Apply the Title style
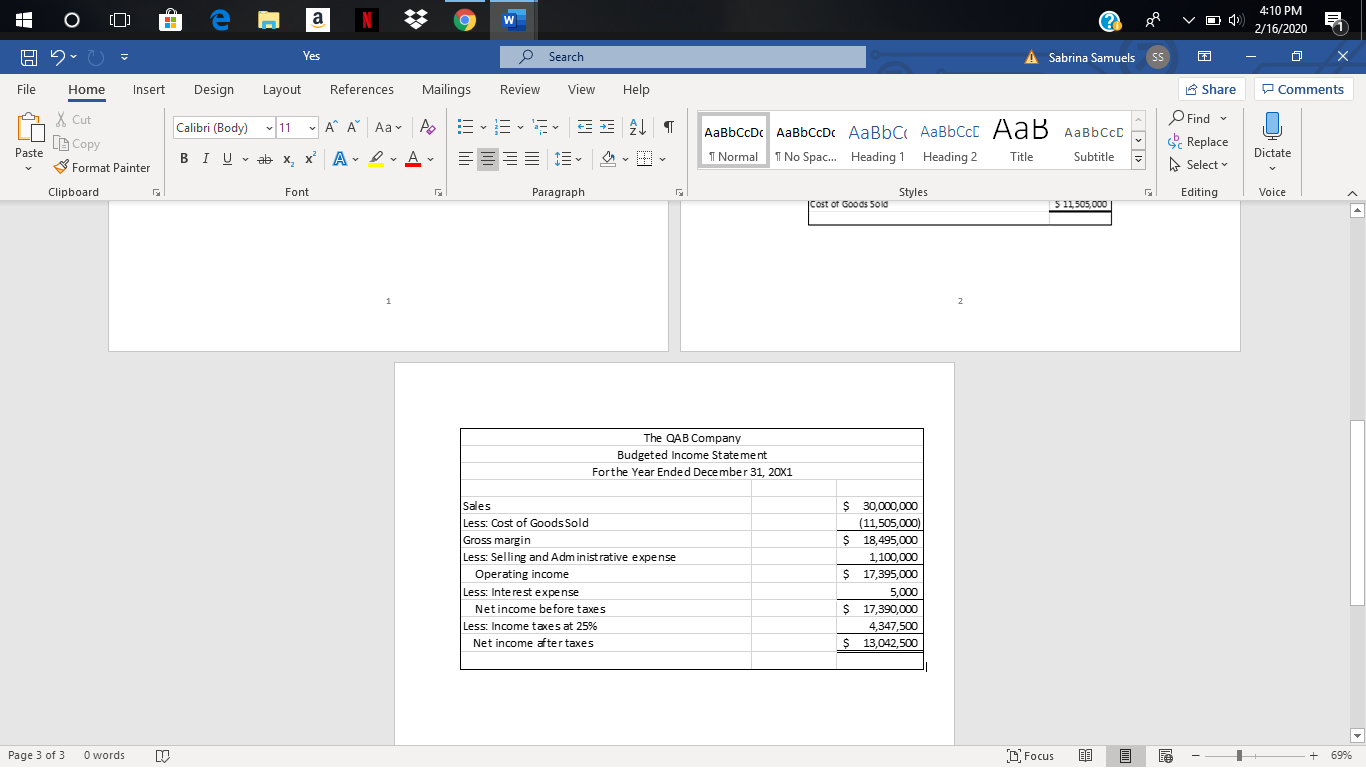Screen dimensions: 1366x768 click(1022, 140)
